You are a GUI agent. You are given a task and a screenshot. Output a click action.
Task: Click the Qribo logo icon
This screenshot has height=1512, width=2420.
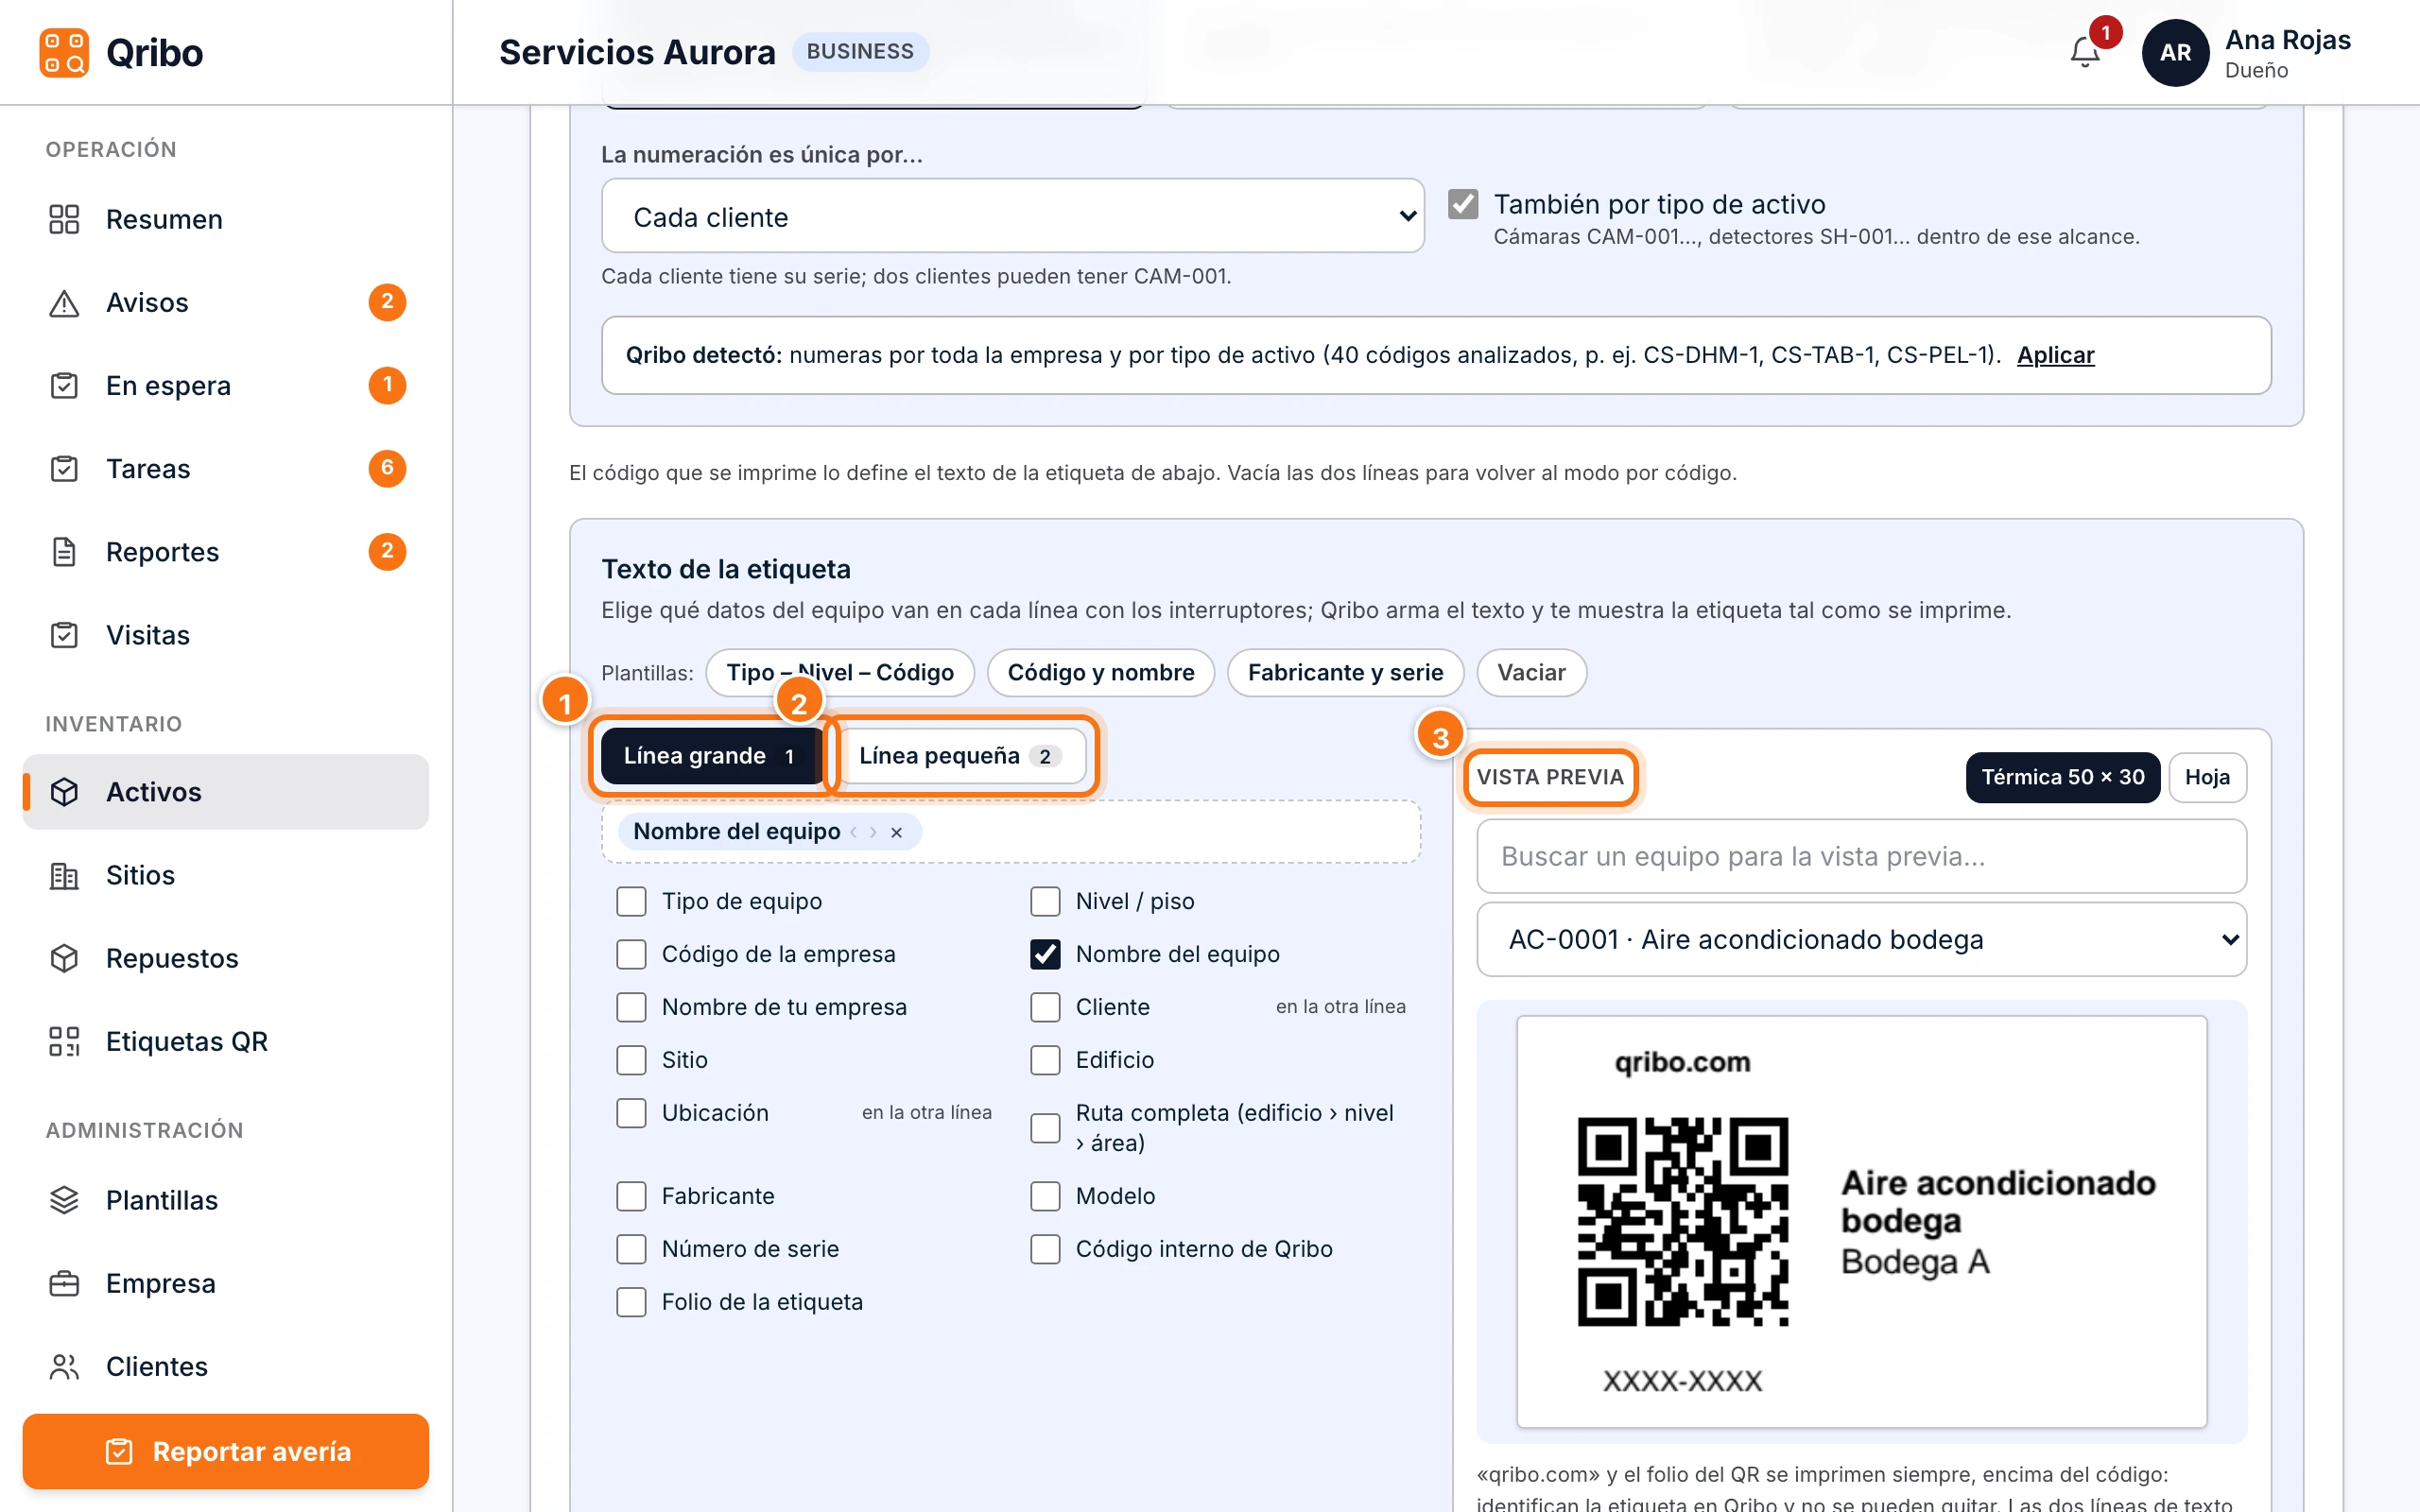coord(64,52)
